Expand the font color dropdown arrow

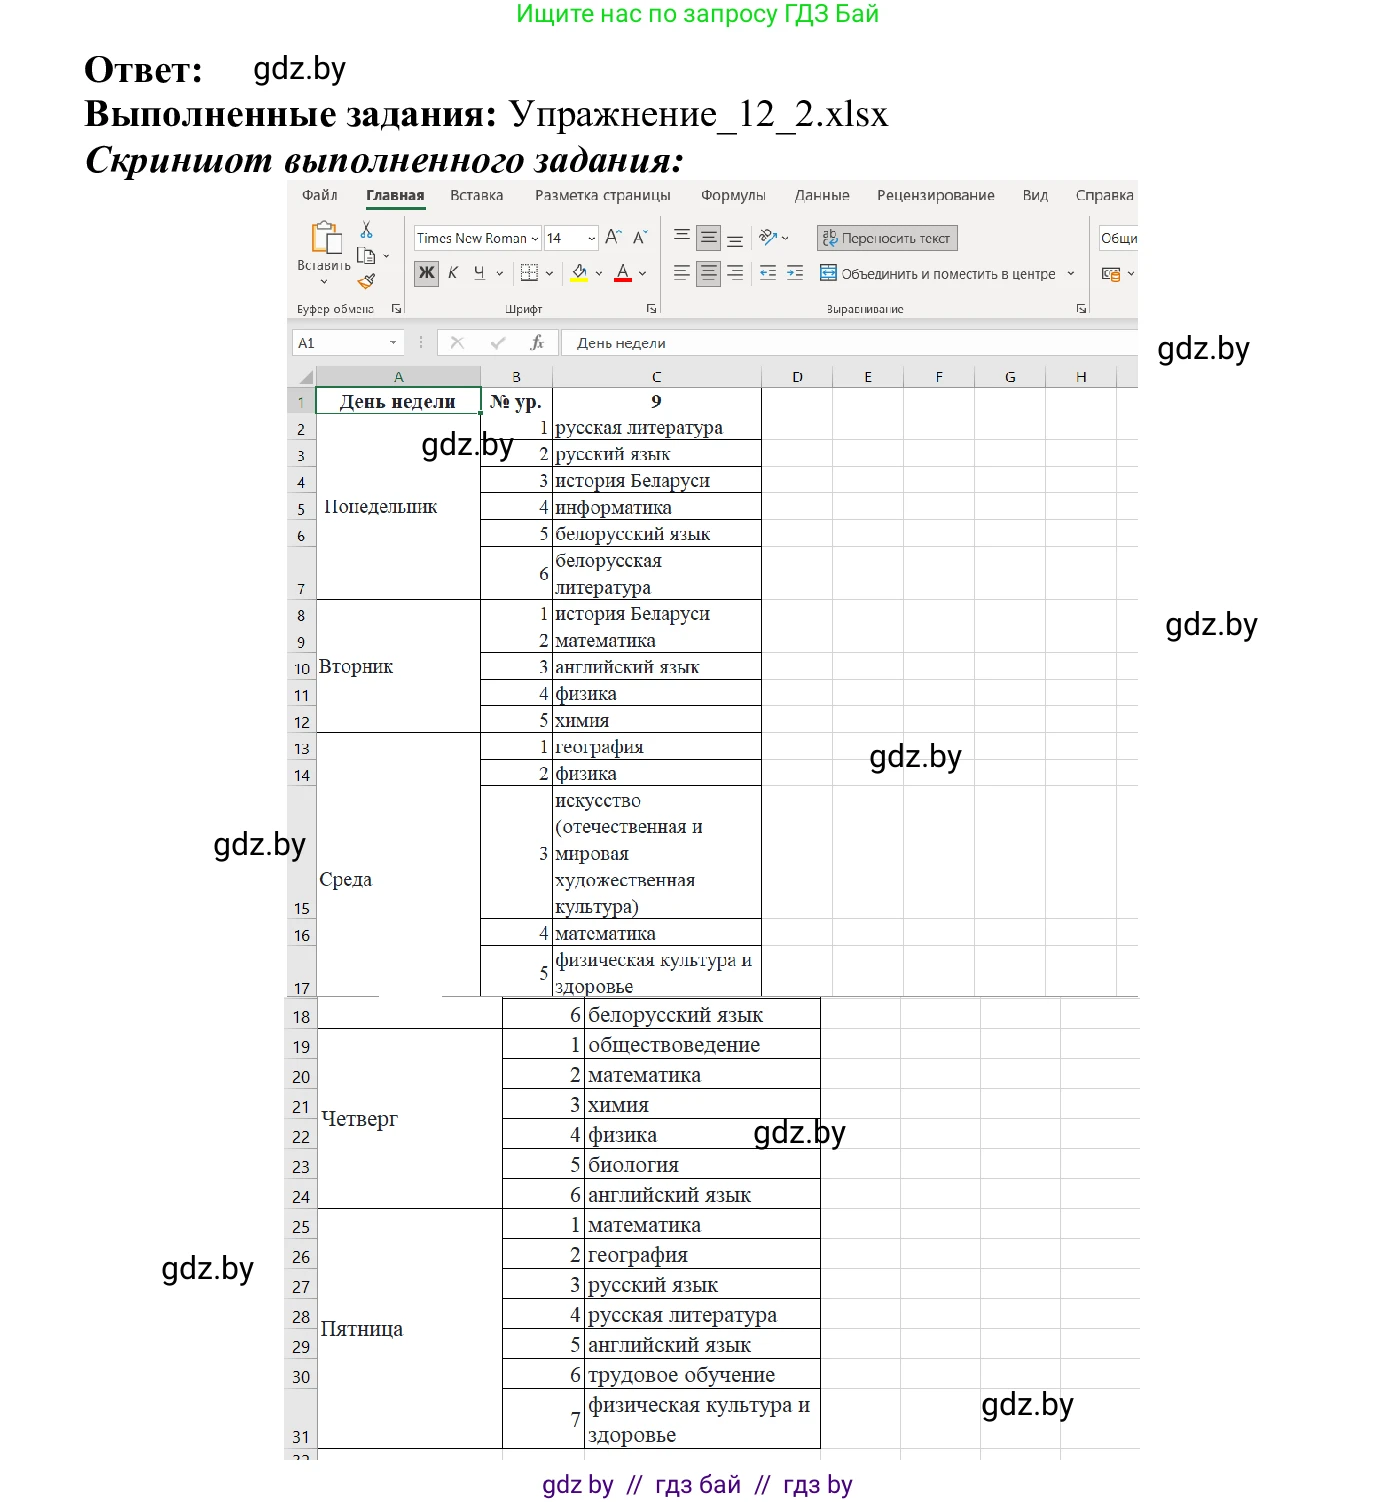[x=642, y=273]
